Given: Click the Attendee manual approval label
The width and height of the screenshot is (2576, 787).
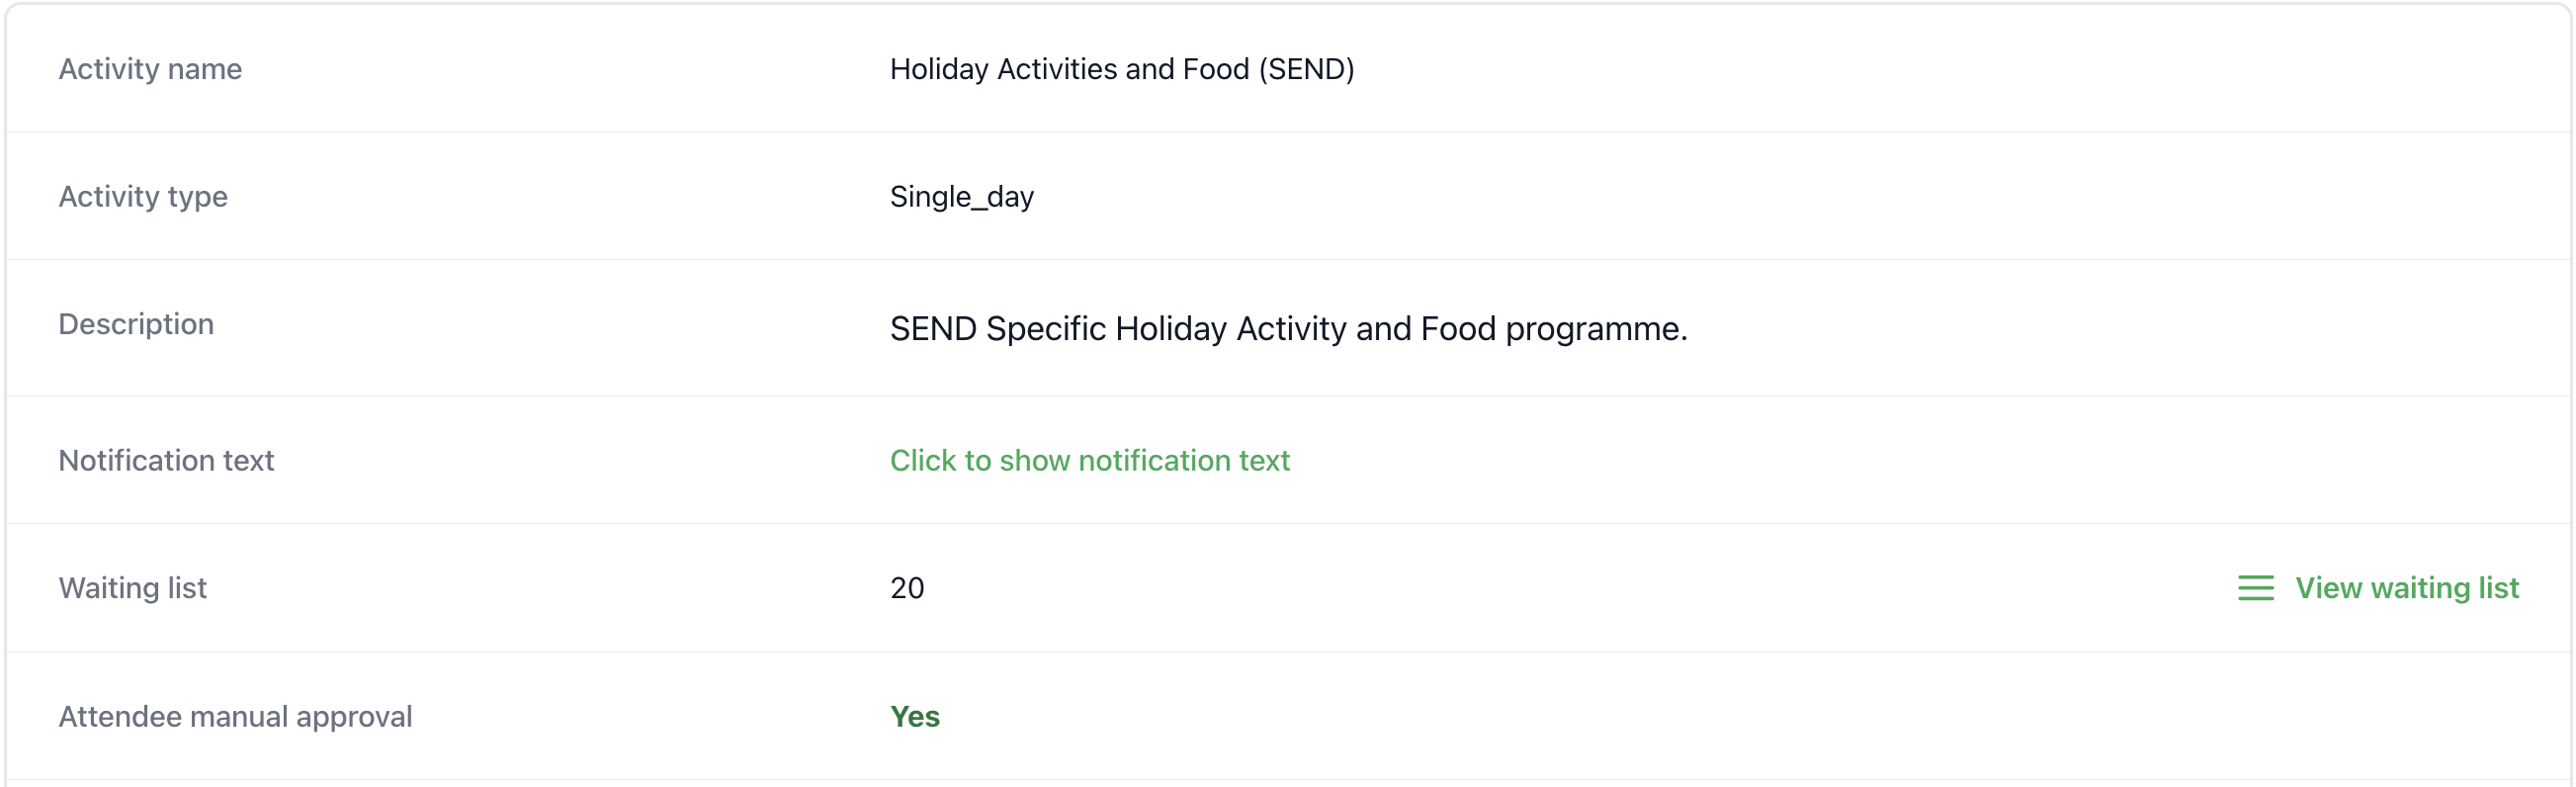Looking at the screenshot, I should (x=235, y=717).
